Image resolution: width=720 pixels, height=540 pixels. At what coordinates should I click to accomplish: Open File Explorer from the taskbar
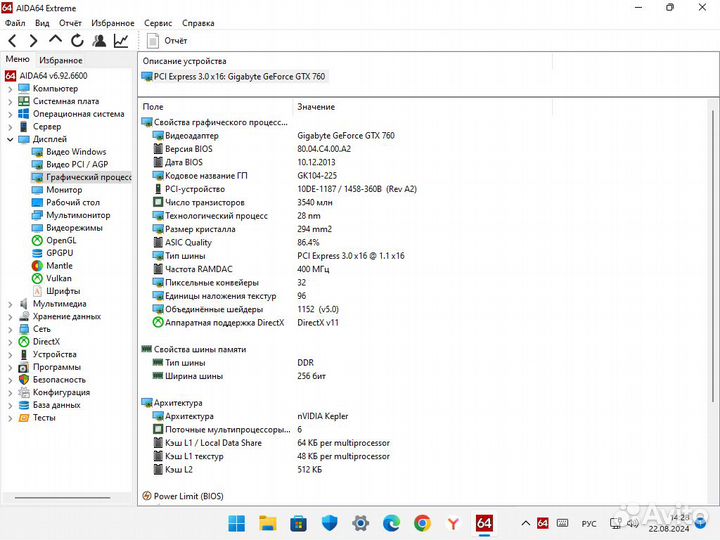(268, 523)
